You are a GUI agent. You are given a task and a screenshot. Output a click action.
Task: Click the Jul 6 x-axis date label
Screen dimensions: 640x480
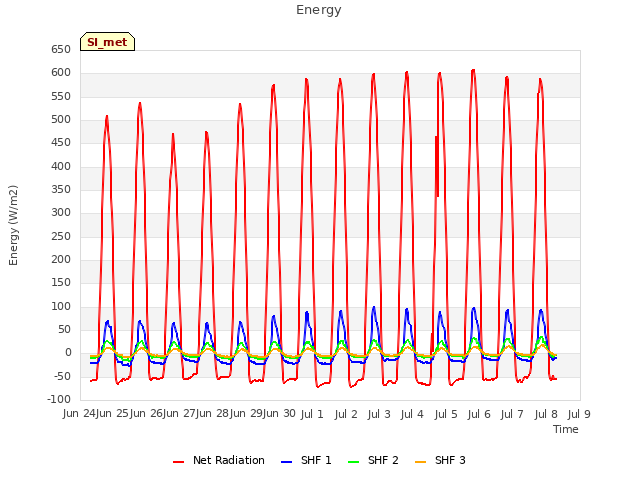coord(479,415)
